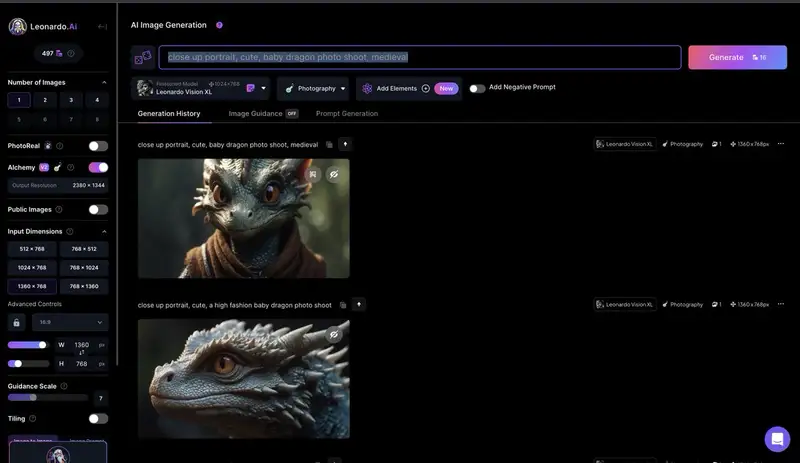Click Leonardo Vision XL tag on medieval generation
800x463 pixels.
(624, 144)
